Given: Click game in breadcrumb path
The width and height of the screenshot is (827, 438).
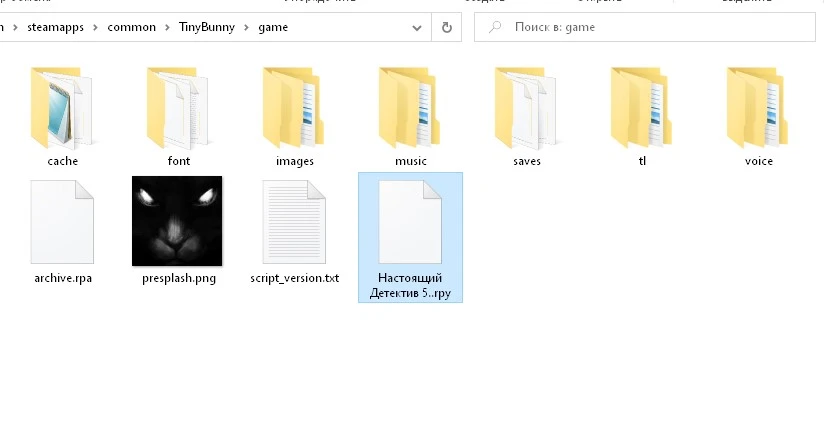Looking at the screenshot, I should pos(273,27).
